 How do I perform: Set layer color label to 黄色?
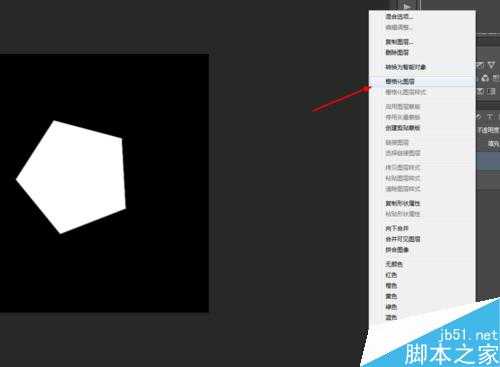[x=391, y=296]
